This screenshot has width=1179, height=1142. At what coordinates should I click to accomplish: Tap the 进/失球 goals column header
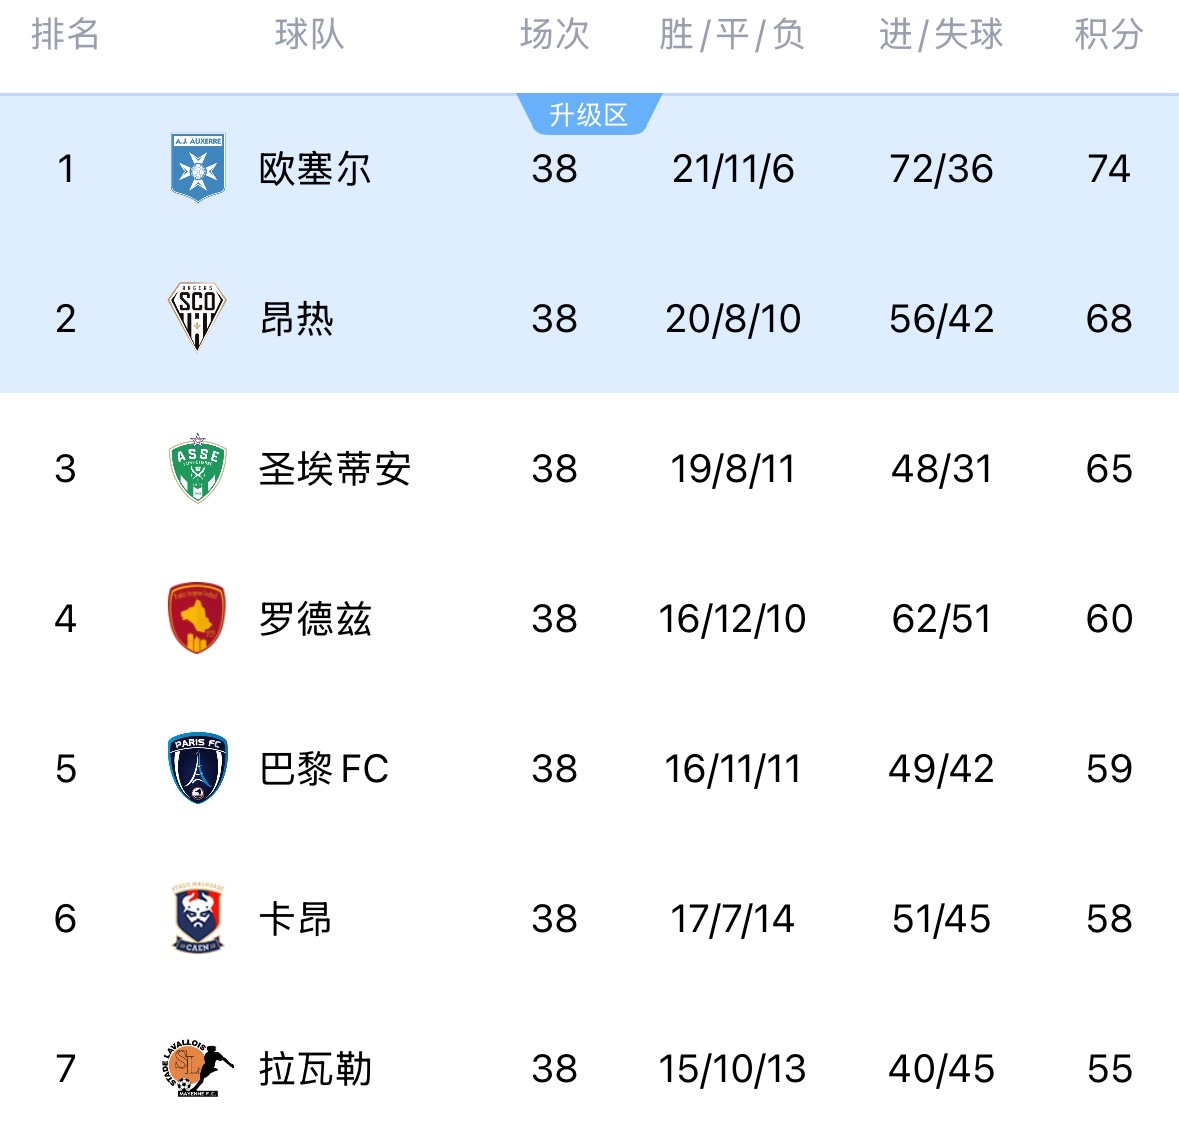click(x=941, y=35)
